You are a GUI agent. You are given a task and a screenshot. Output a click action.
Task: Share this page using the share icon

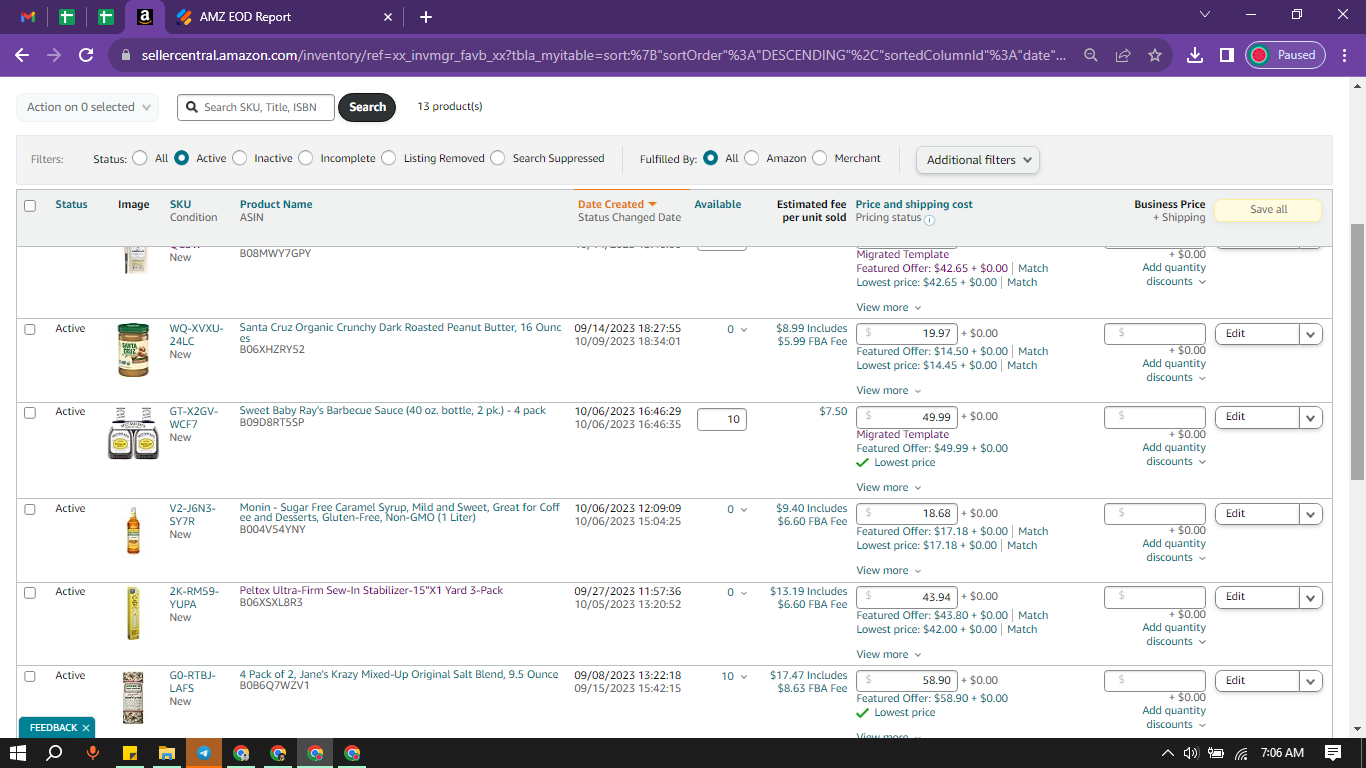1123,55
